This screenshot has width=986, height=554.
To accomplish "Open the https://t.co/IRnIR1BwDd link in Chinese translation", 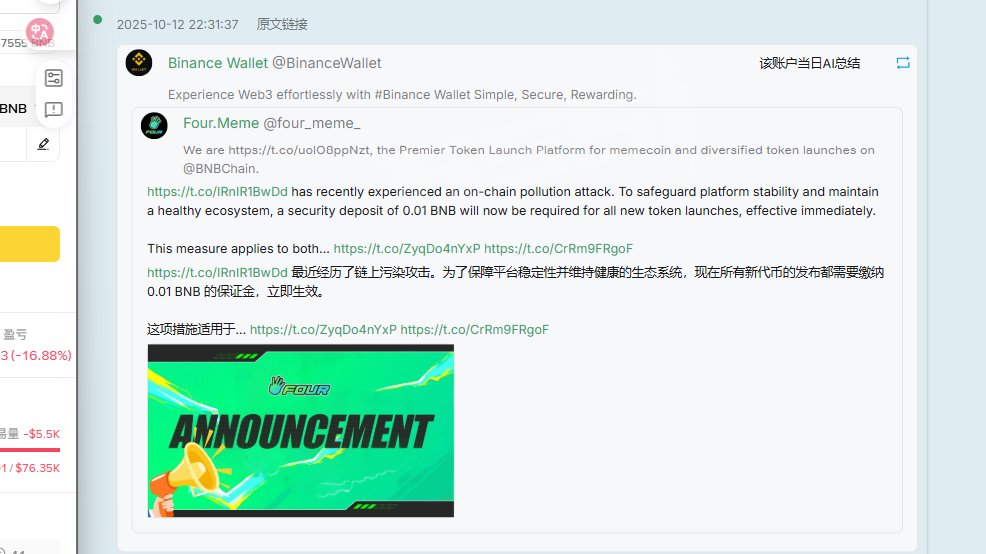I will point(217,272).
